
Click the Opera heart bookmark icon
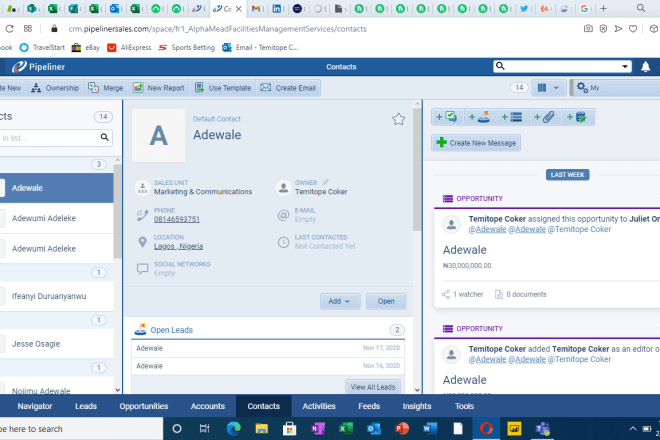pos(633,29)
